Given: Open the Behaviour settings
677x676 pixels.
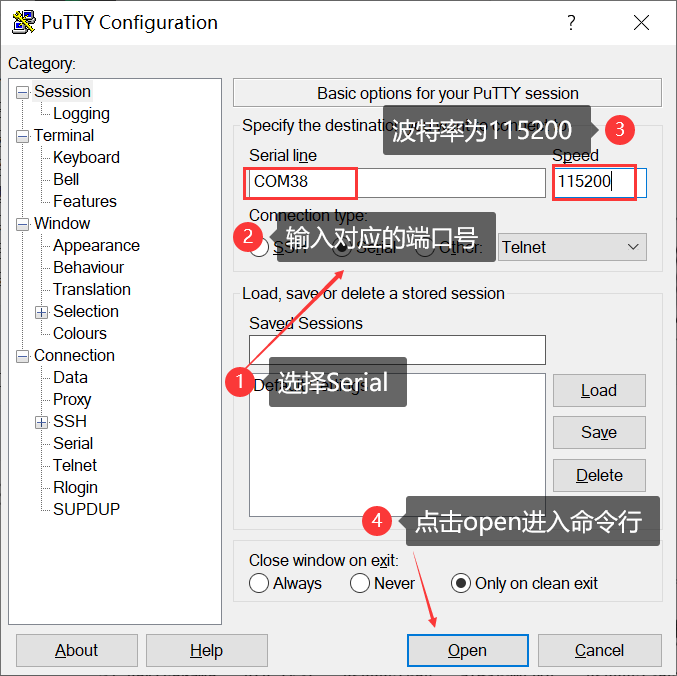Looking at the screenshot, I should click(x=89, y=268).
